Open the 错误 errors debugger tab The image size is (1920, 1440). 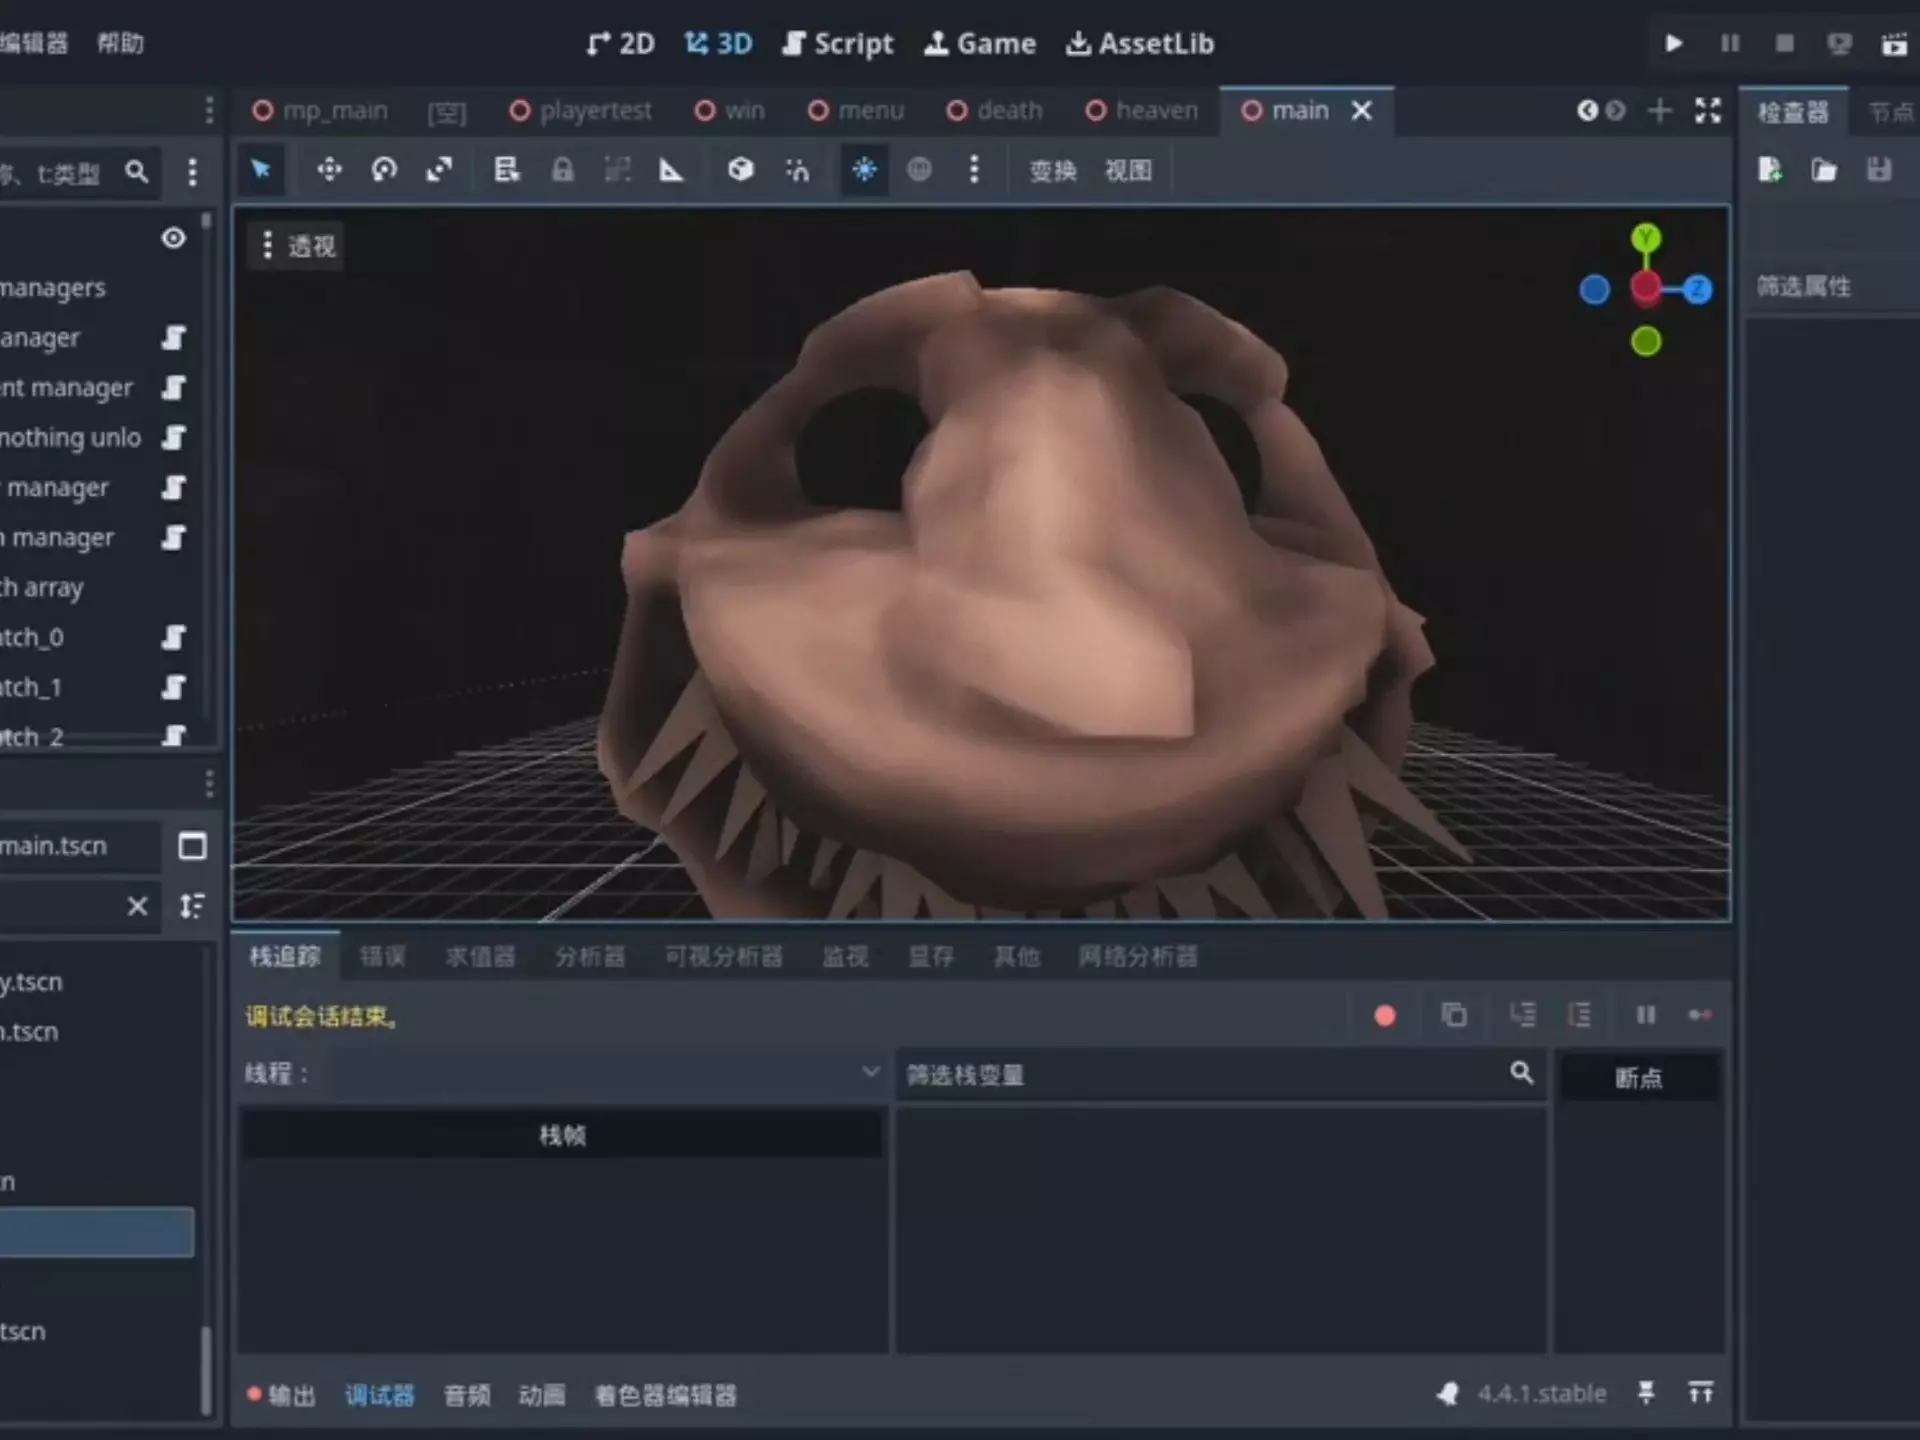tap(382, 957)
